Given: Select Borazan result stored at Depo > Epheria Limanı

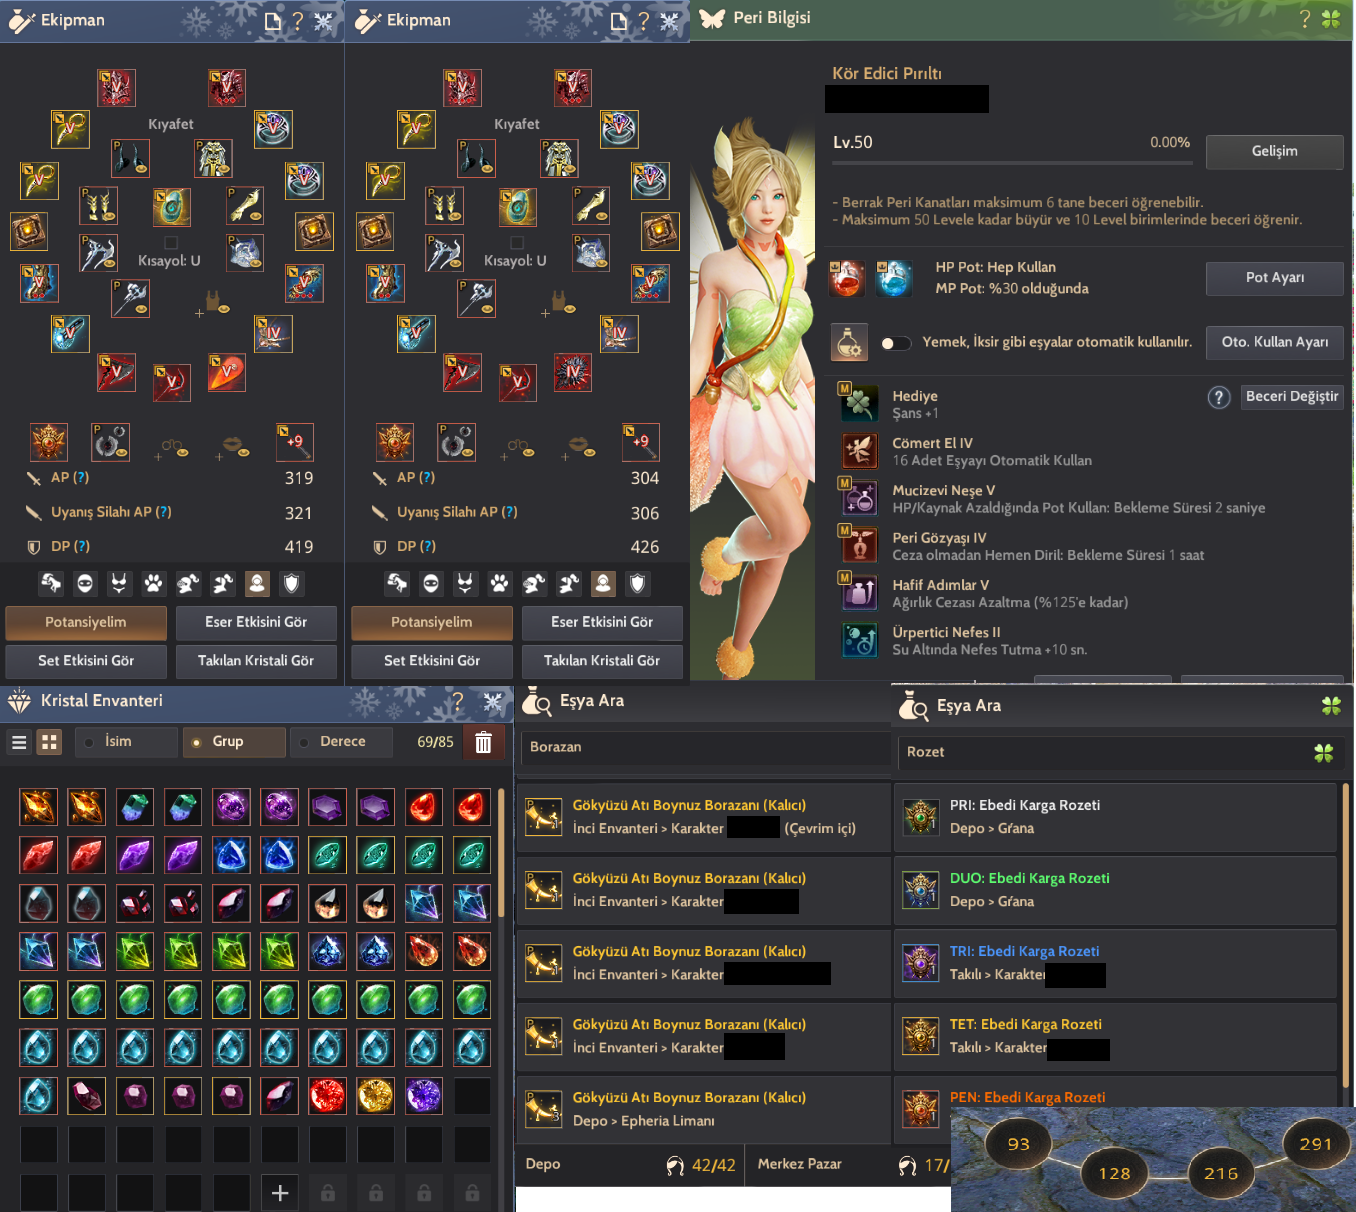Looking at the screenshot, I should pyautogui.click(x=703, y=1109).
